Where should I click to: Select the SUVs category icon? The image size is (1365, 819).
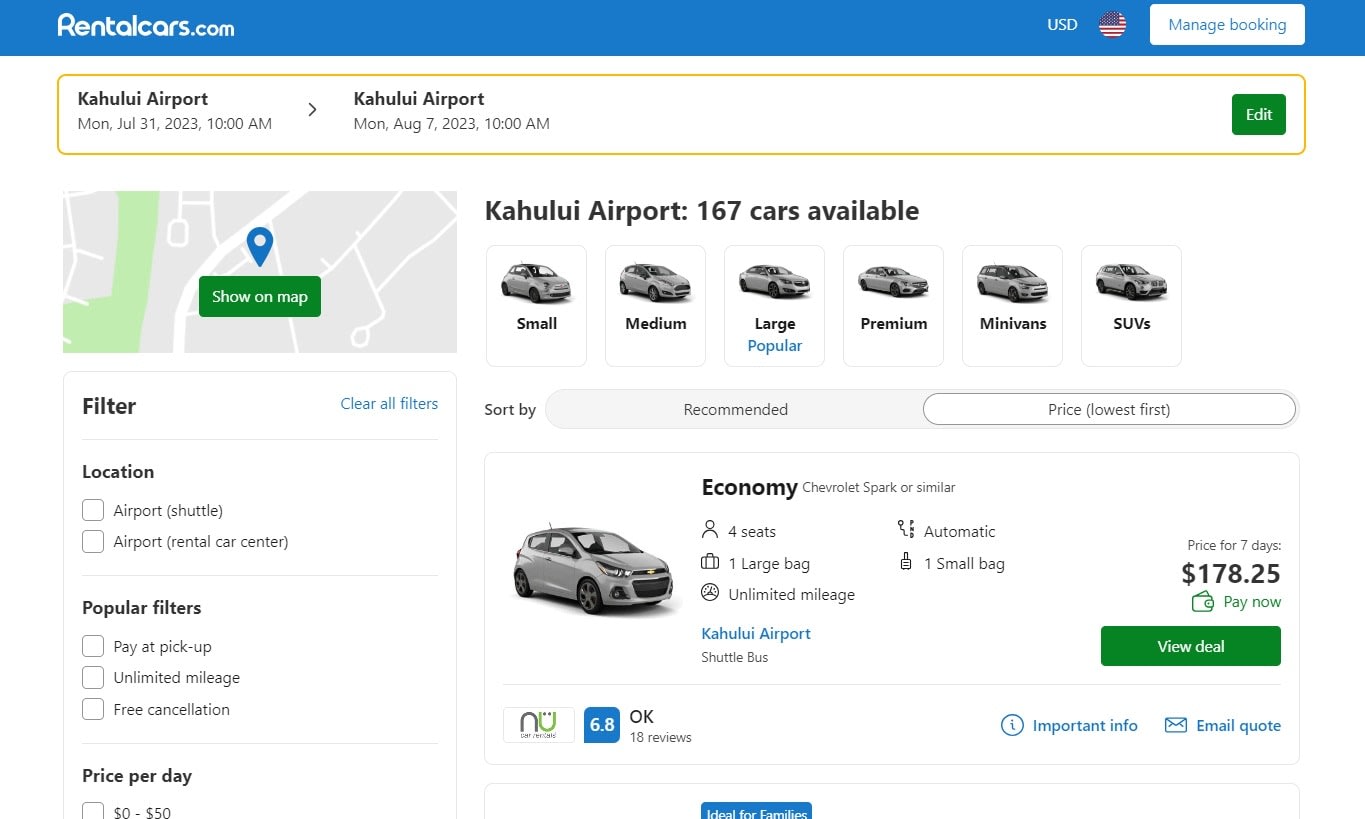click(x=1131, y=282)
